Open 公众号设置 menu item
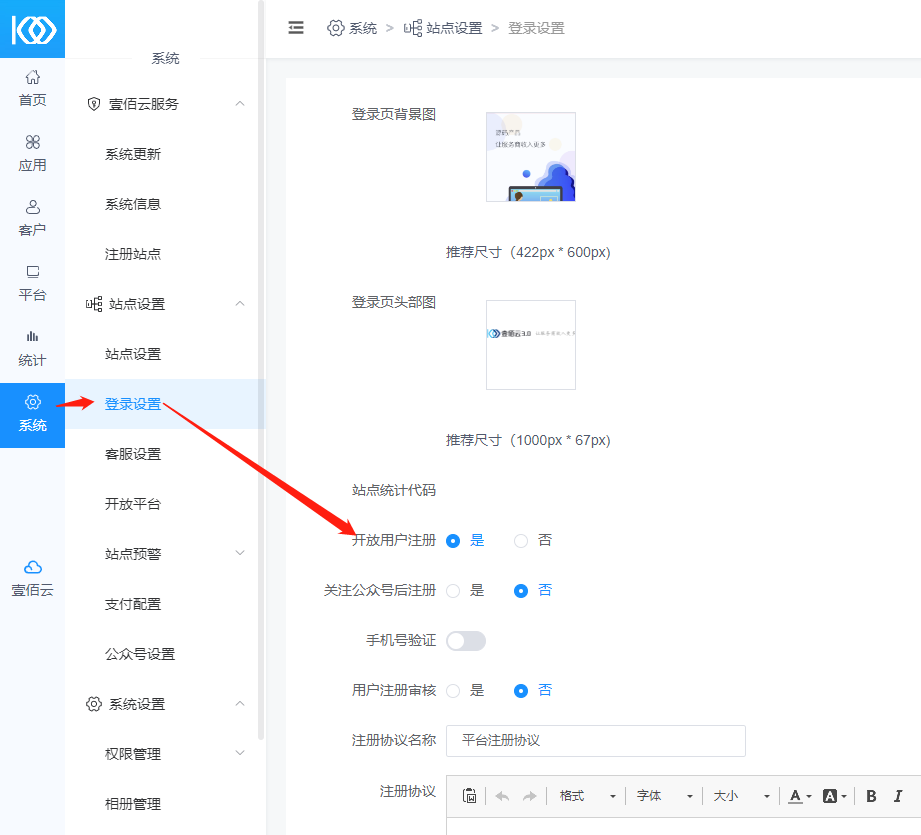This screenshot has height=835, width=921. click(x=140, y=654)
